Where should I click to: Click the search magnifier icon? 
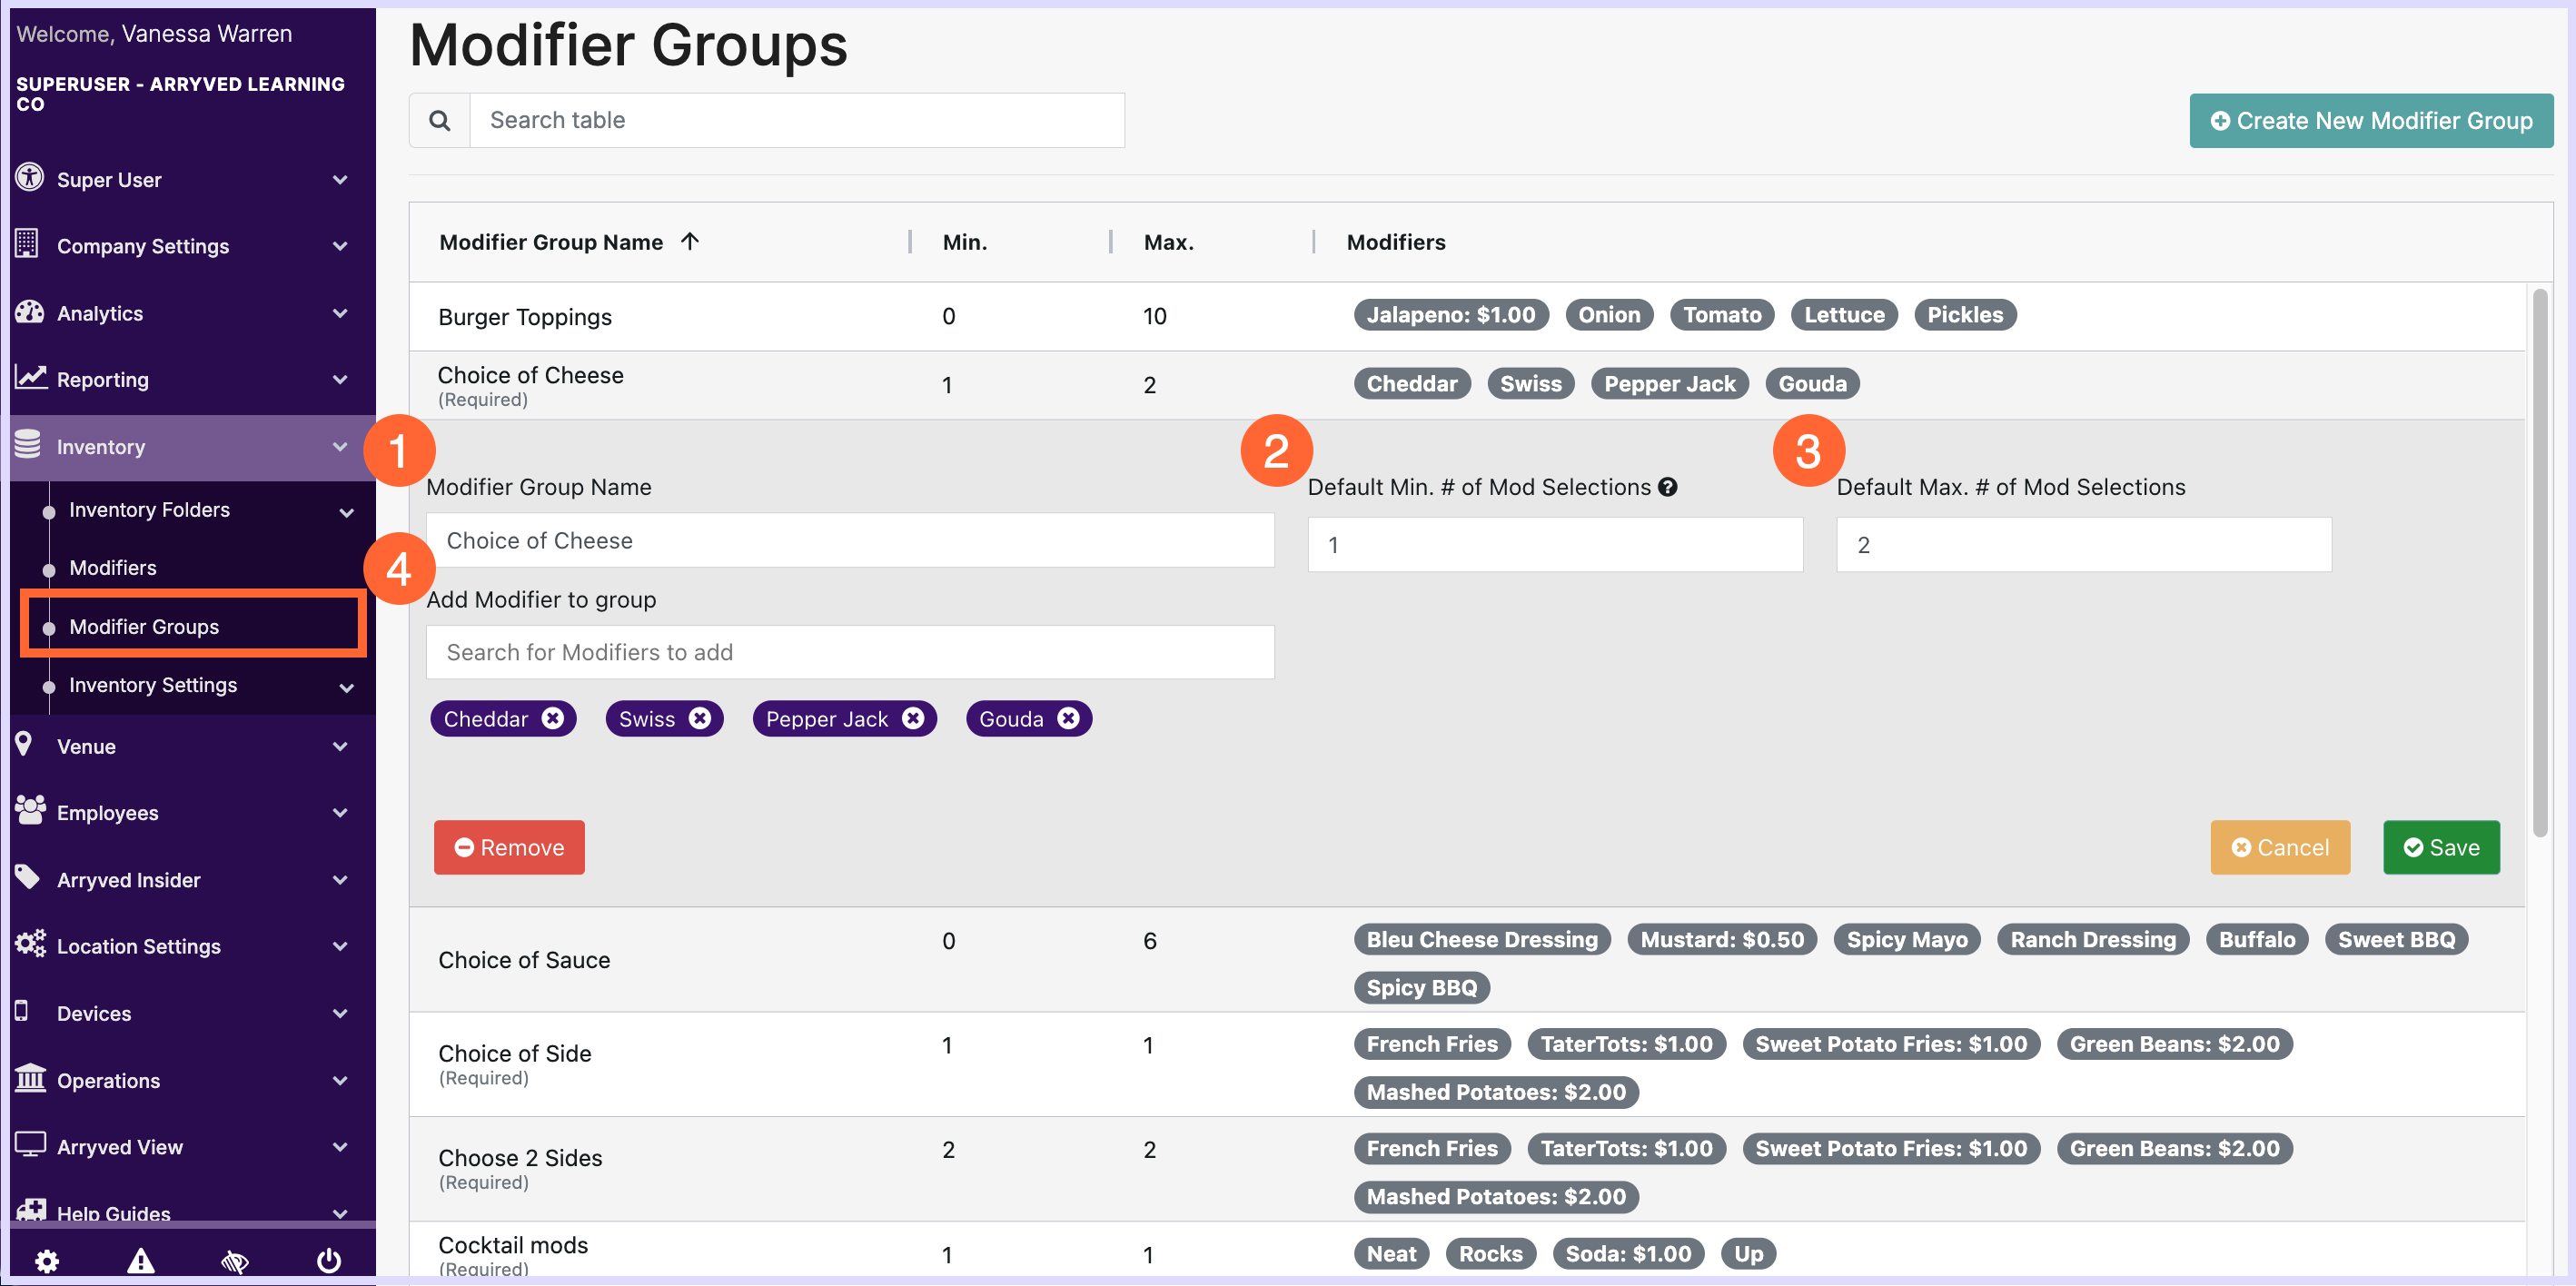(439, 120)
